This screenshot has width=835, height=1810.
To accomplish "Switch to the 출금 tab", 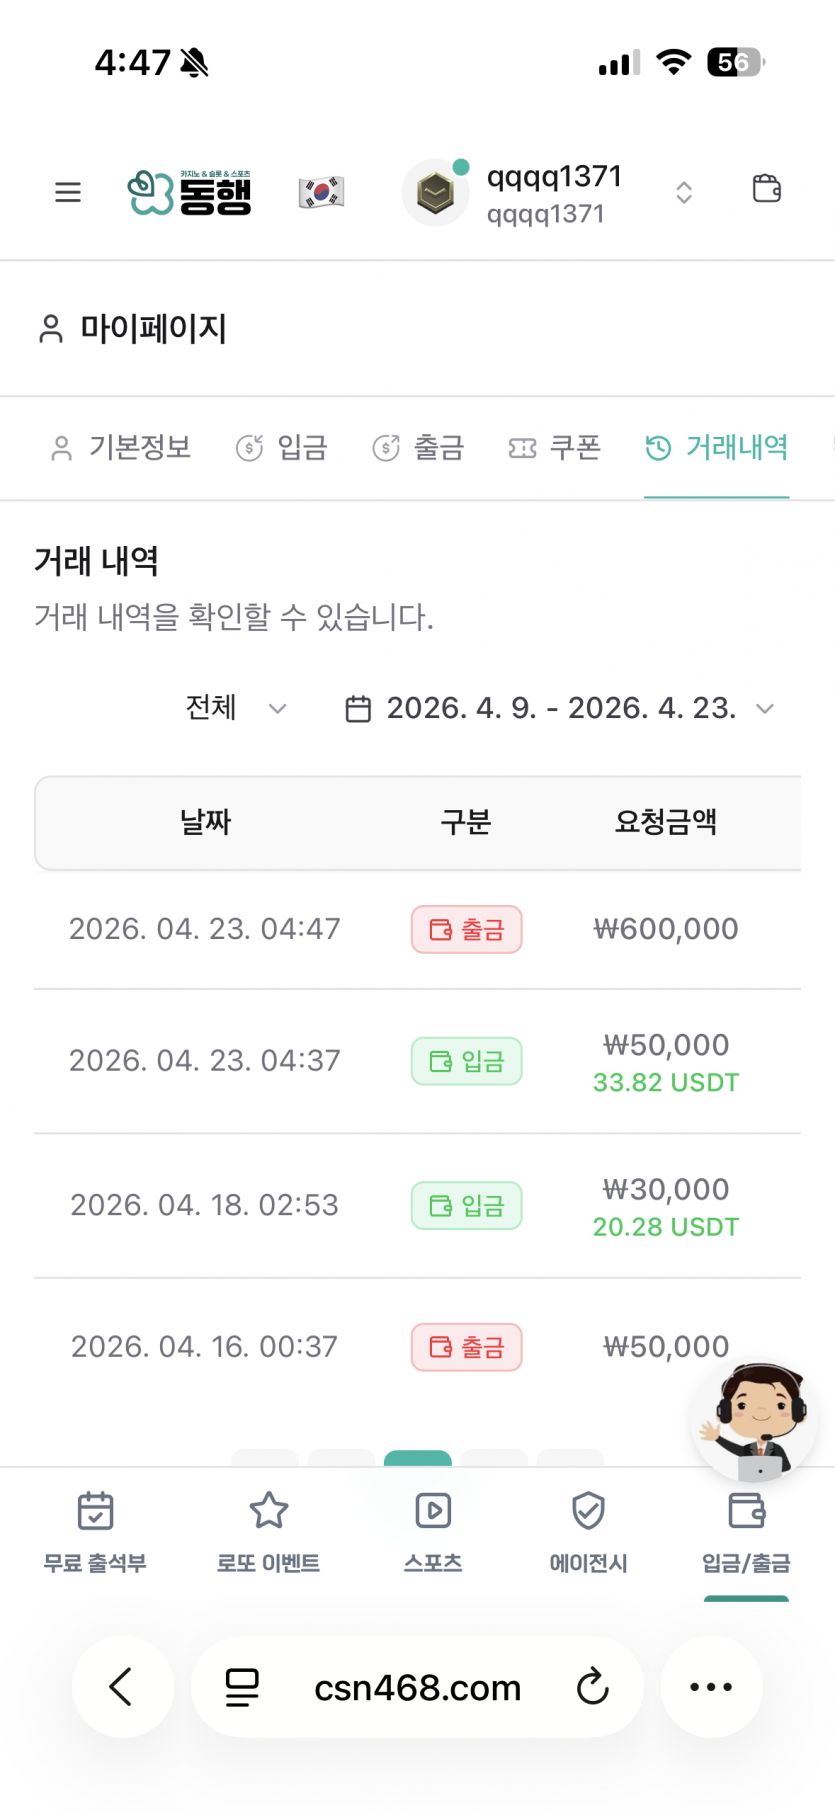I will coord(418,448).
